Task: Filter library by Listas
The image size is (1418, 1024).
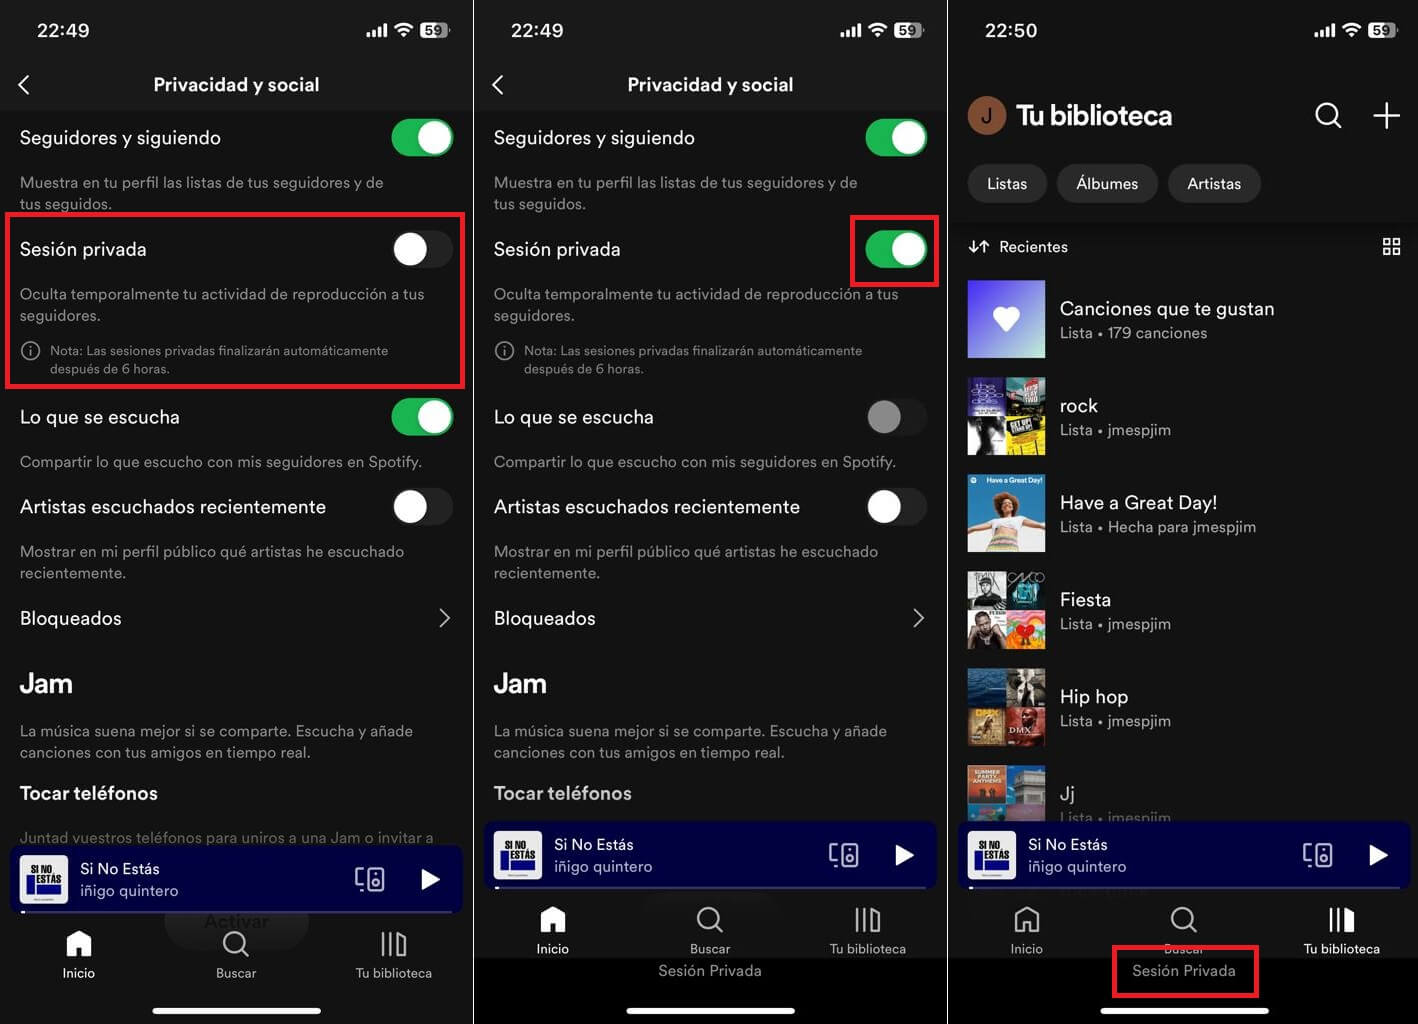Action: click(x=1007, y=184)
